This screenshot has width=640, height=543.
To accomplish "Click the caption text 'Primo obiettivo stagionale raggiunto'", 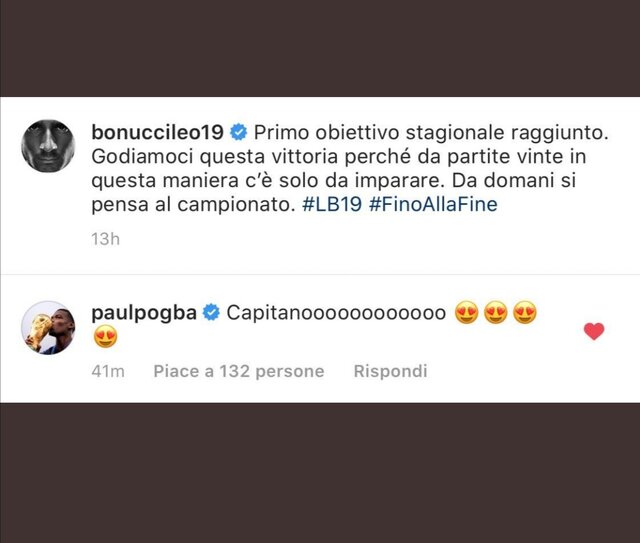I will 431,133.
